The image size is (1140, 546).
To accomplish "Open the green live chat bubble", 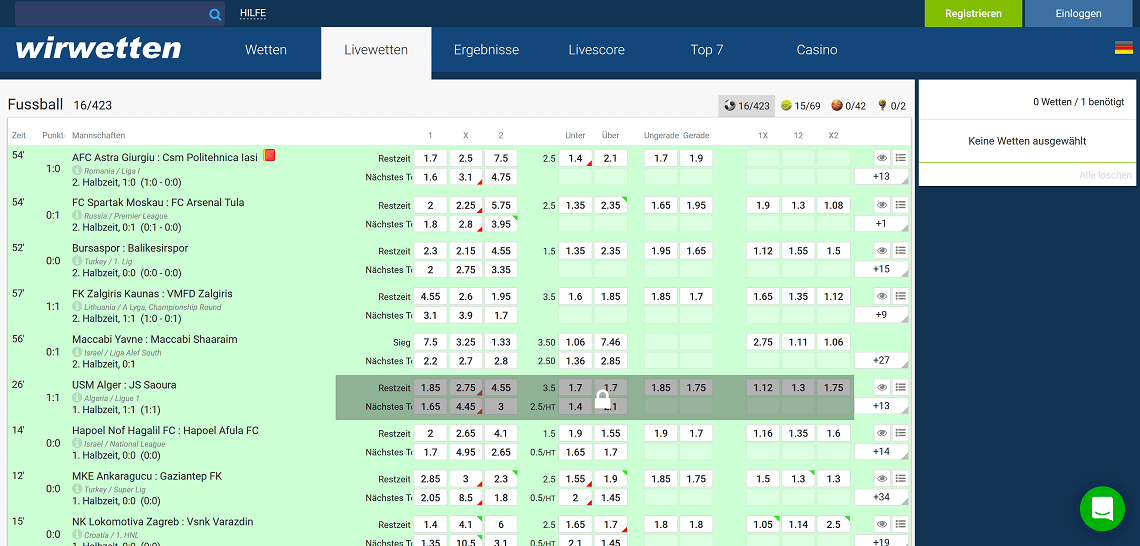I will pyautogui.click(x=1102, y=508).
